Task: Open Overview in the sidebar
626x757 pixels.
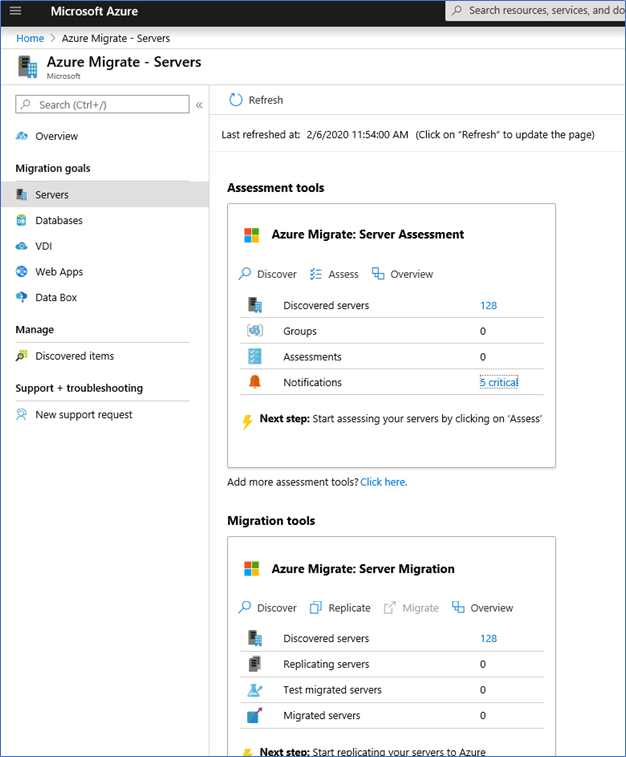Action: [56, 136]
